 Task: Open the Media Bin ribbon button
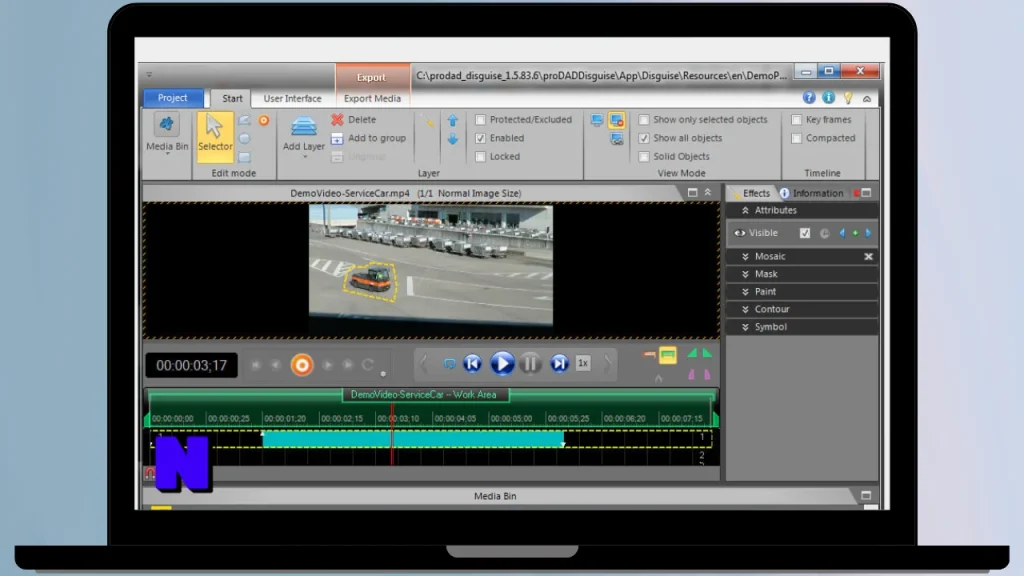coord(167,133)
